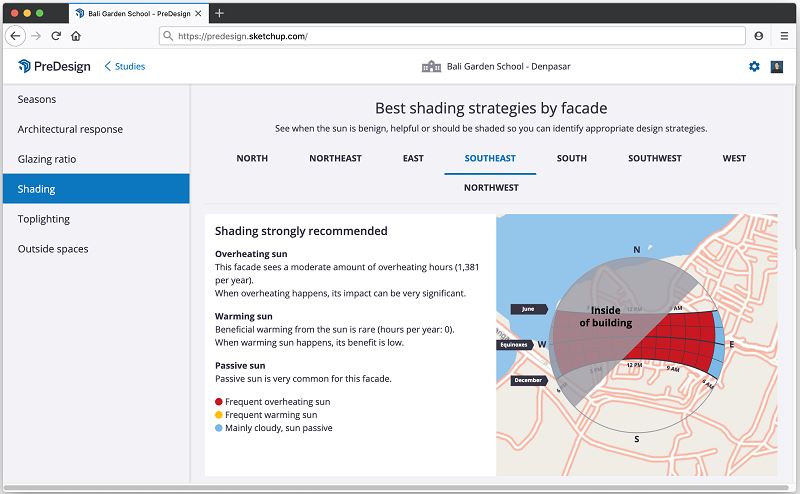The height and width of the screenshot is (494, 800).
Task: Click the browser back arrow
Action: point(15,36)
